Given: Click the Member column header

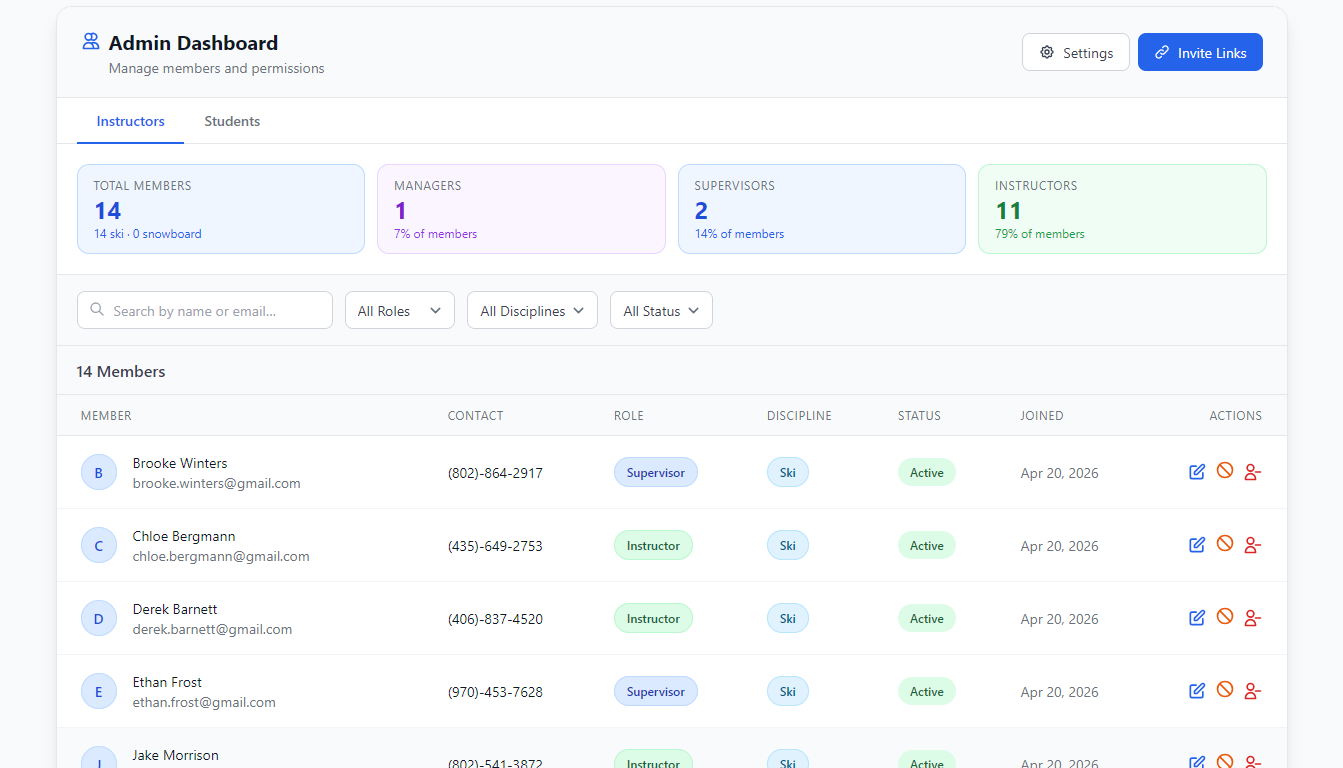Looking at the screenshot, I should point(106,415).
